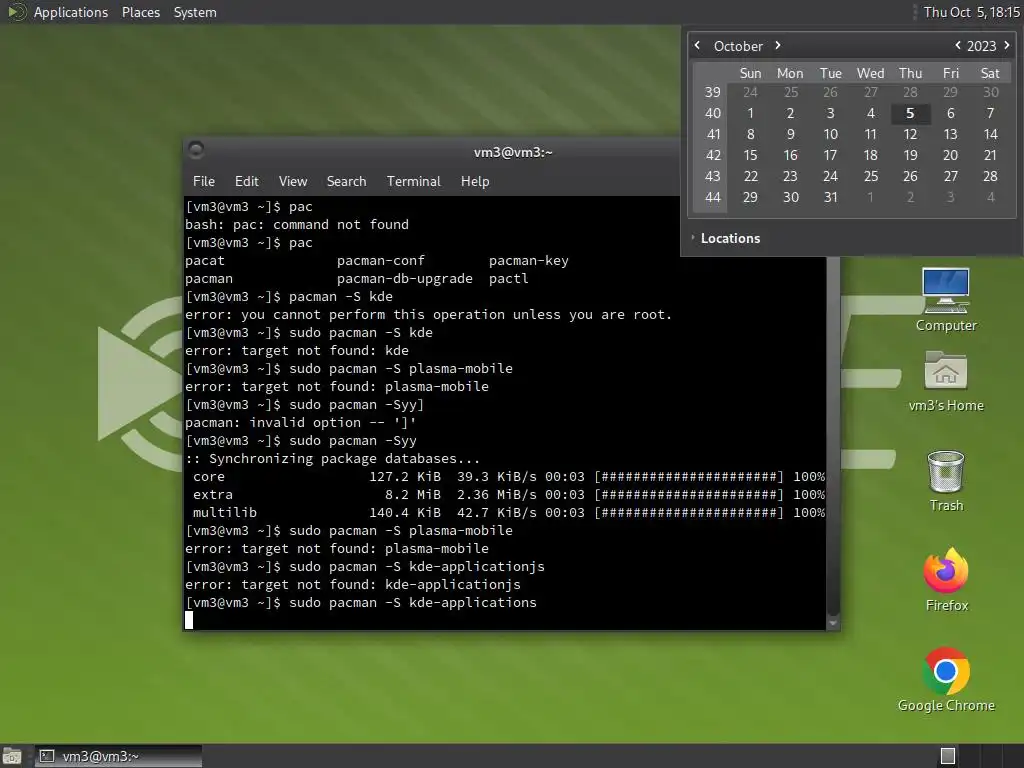Click the workspace switcher square in bottom panel
This screenshot has width=1024, height=768.
(x=948, y=756)
